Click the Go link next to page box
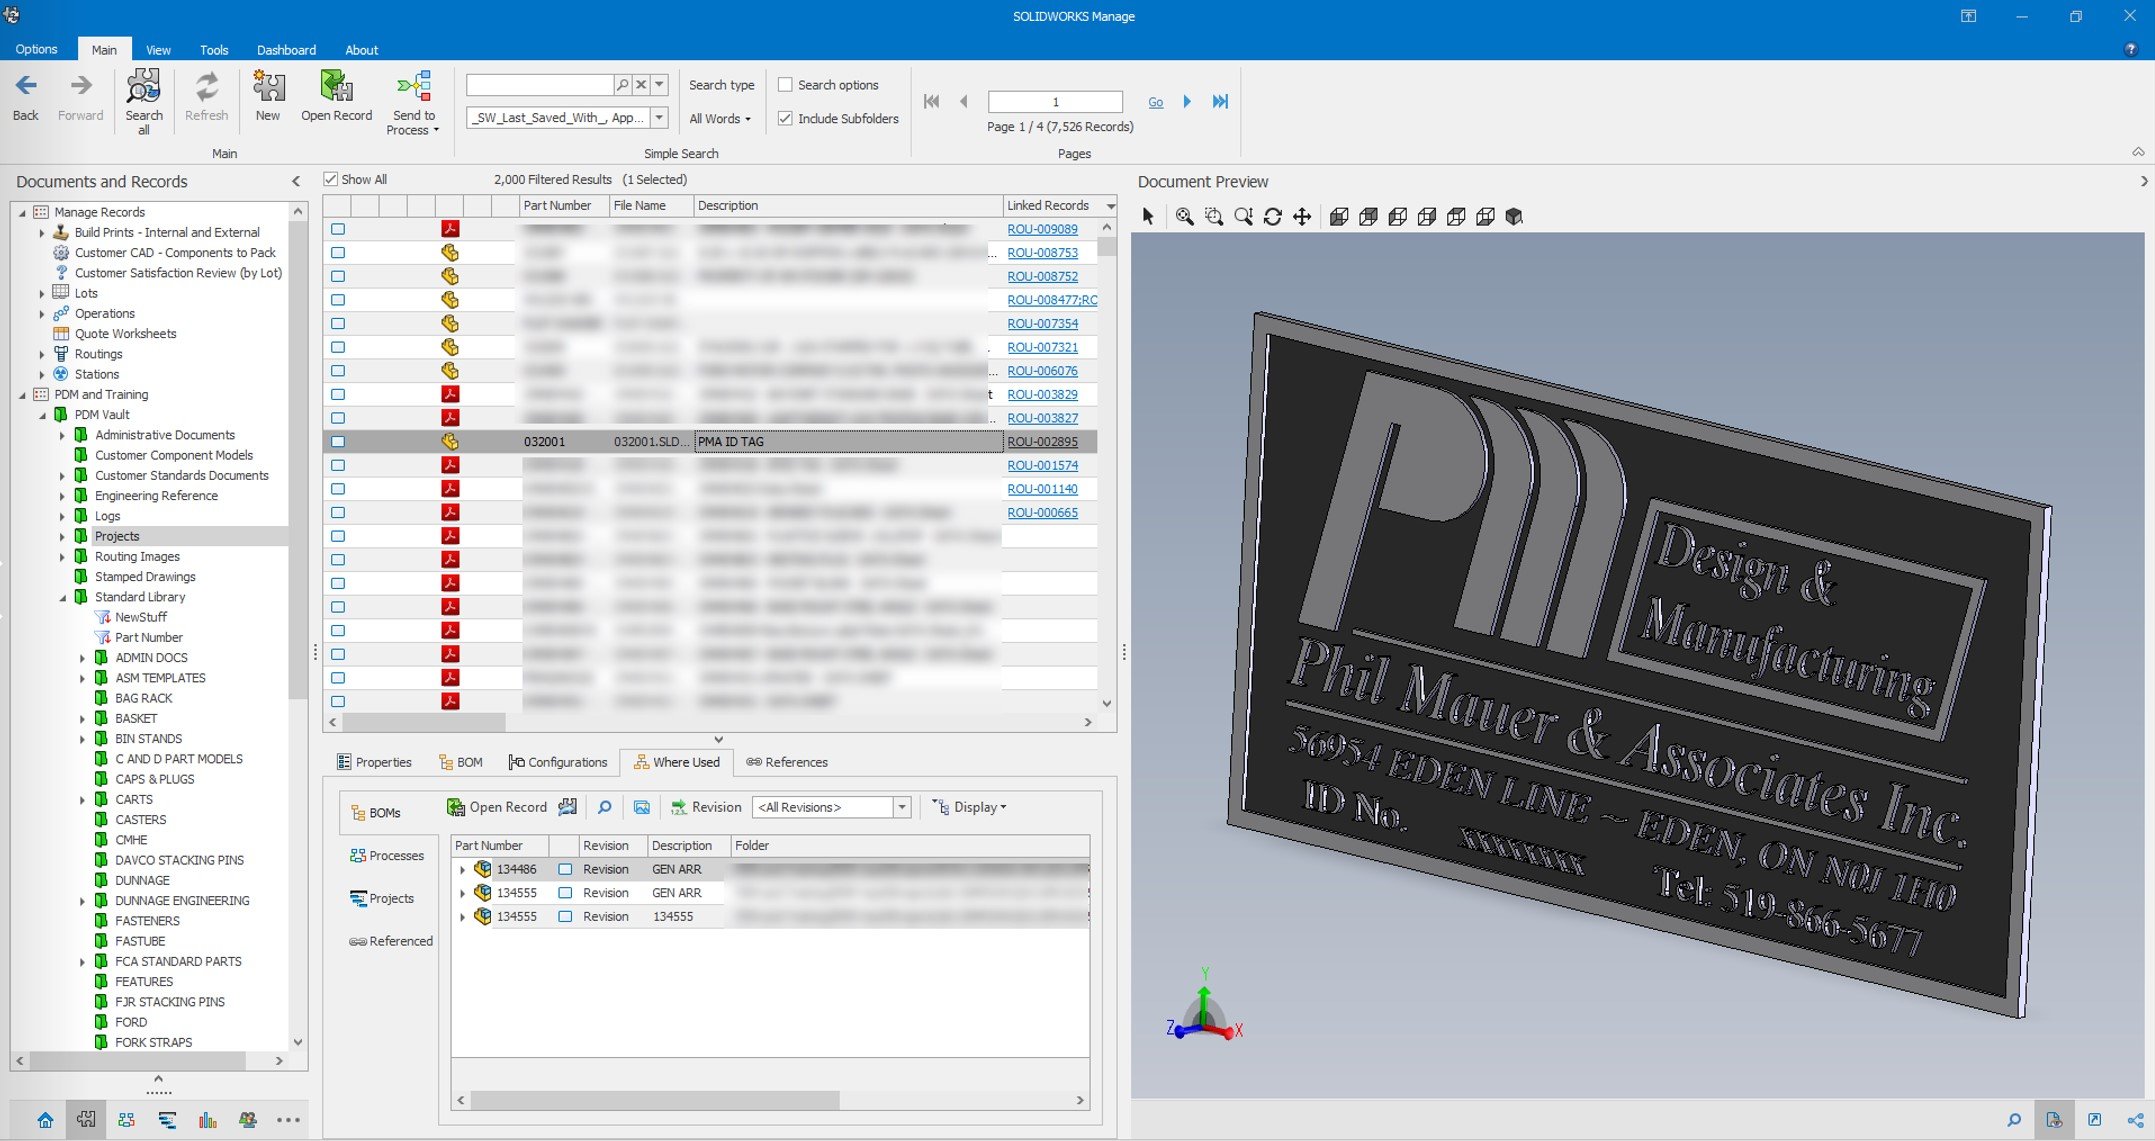This screenshot has height=1141, width=2155. [1155, 102]
